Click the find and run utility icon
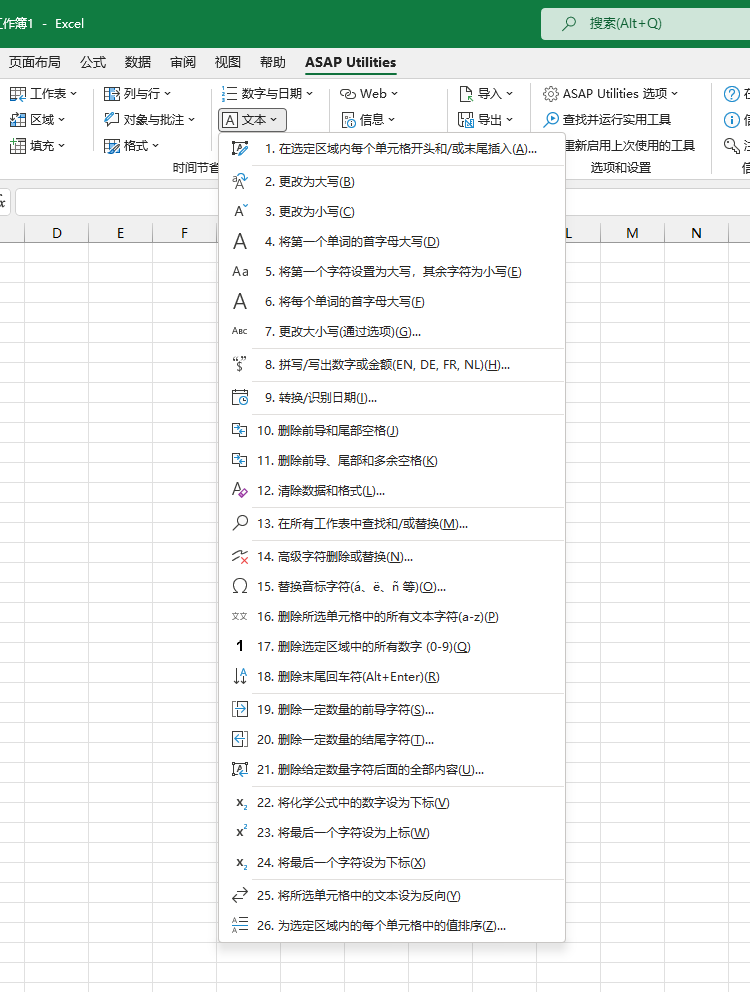This screenshot has width=750, height=992. pos(551,120)
